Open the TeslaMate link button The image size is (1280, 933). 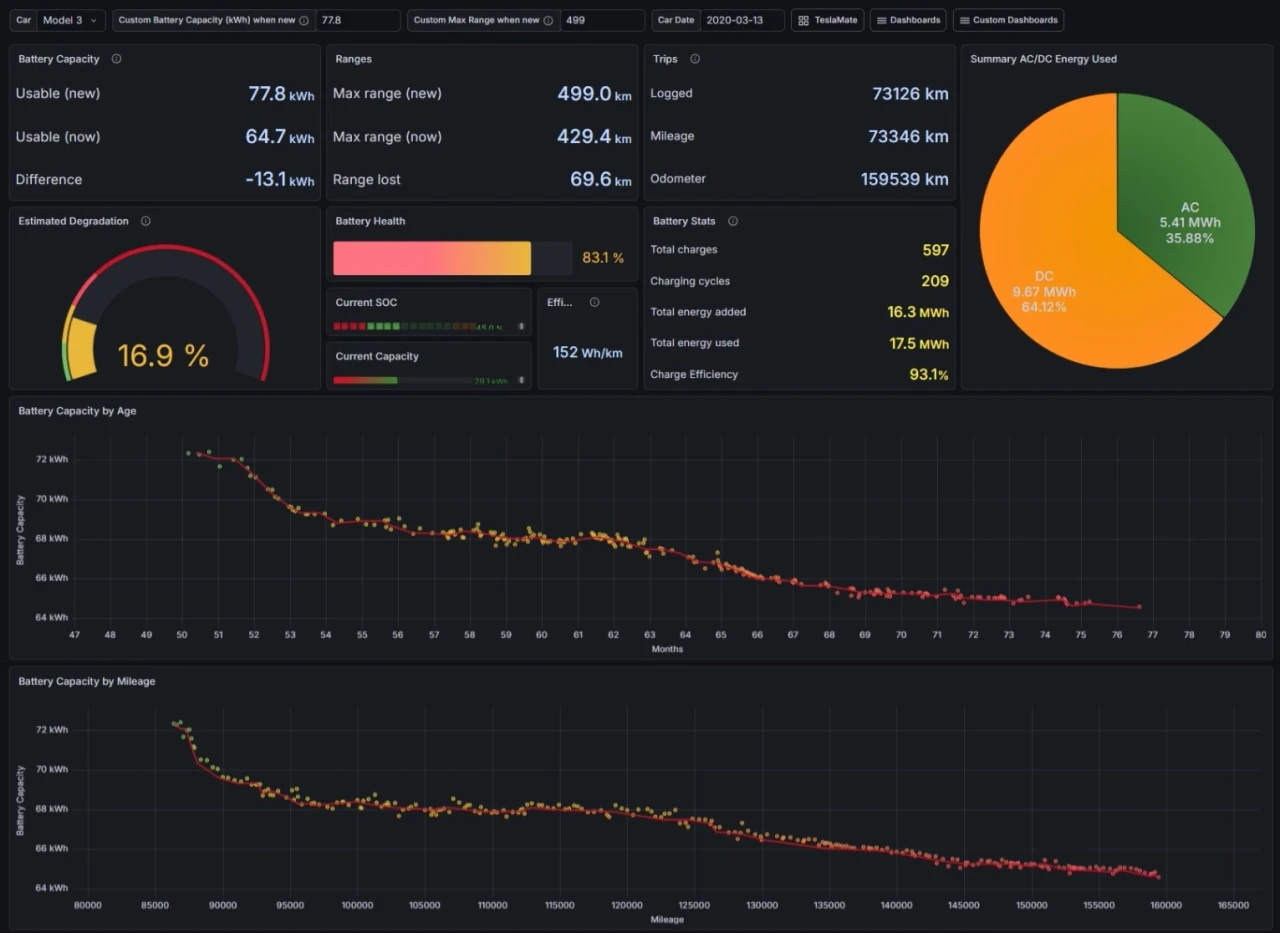[828, 20]
